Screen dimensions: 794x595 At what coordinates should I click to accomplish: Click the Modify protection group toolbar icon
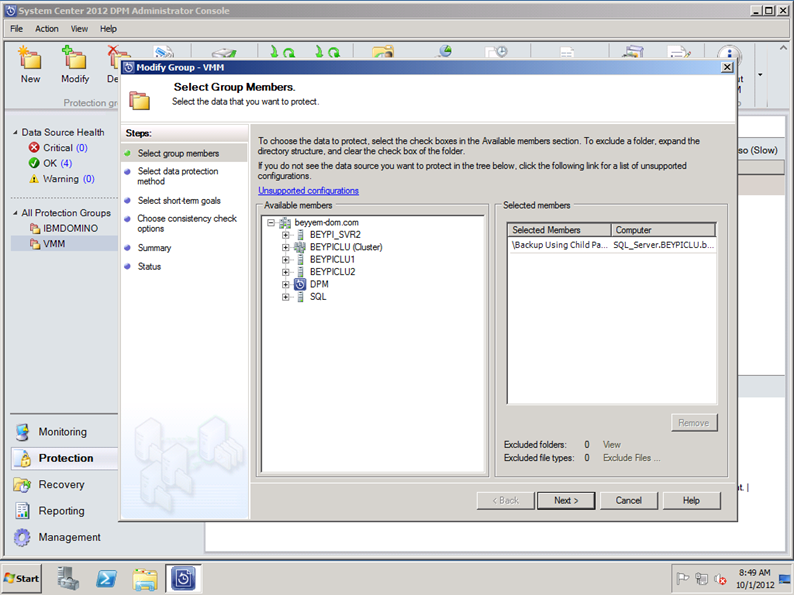74,57
